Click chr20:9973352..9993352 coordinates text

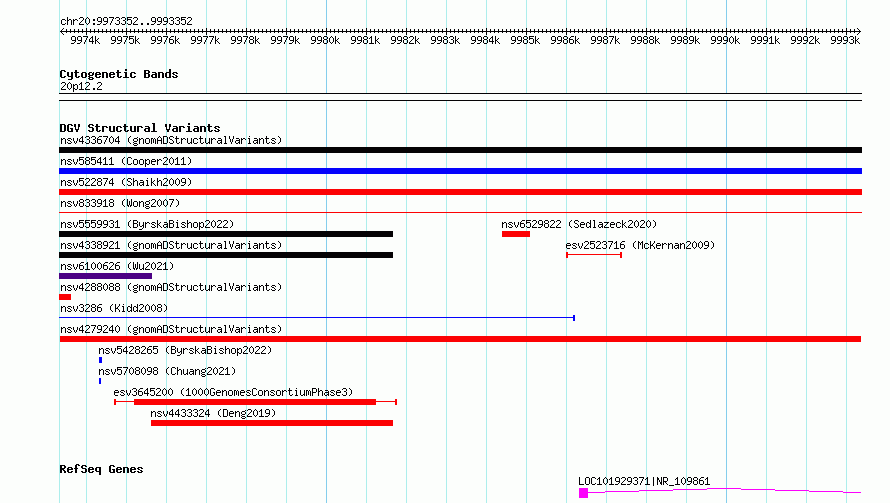click(126, 21)
